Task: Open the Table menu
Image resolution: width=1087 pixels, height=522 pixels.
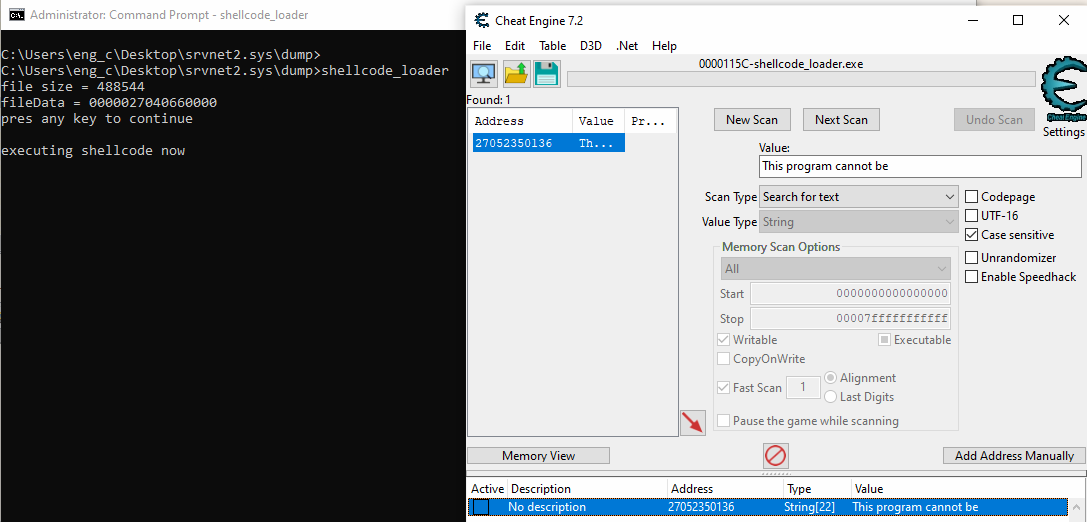Action: point(553,46)
